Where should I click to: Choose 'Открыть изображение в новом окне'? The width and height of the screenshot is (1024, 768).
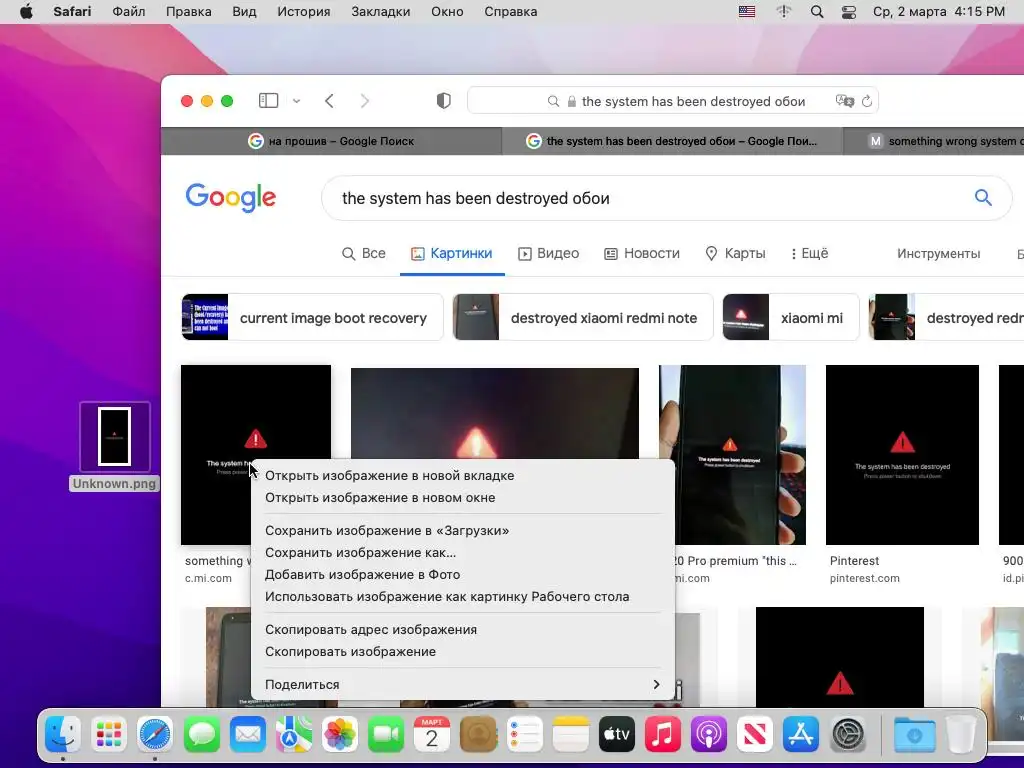pyautogui.click(x=462, y=498)
